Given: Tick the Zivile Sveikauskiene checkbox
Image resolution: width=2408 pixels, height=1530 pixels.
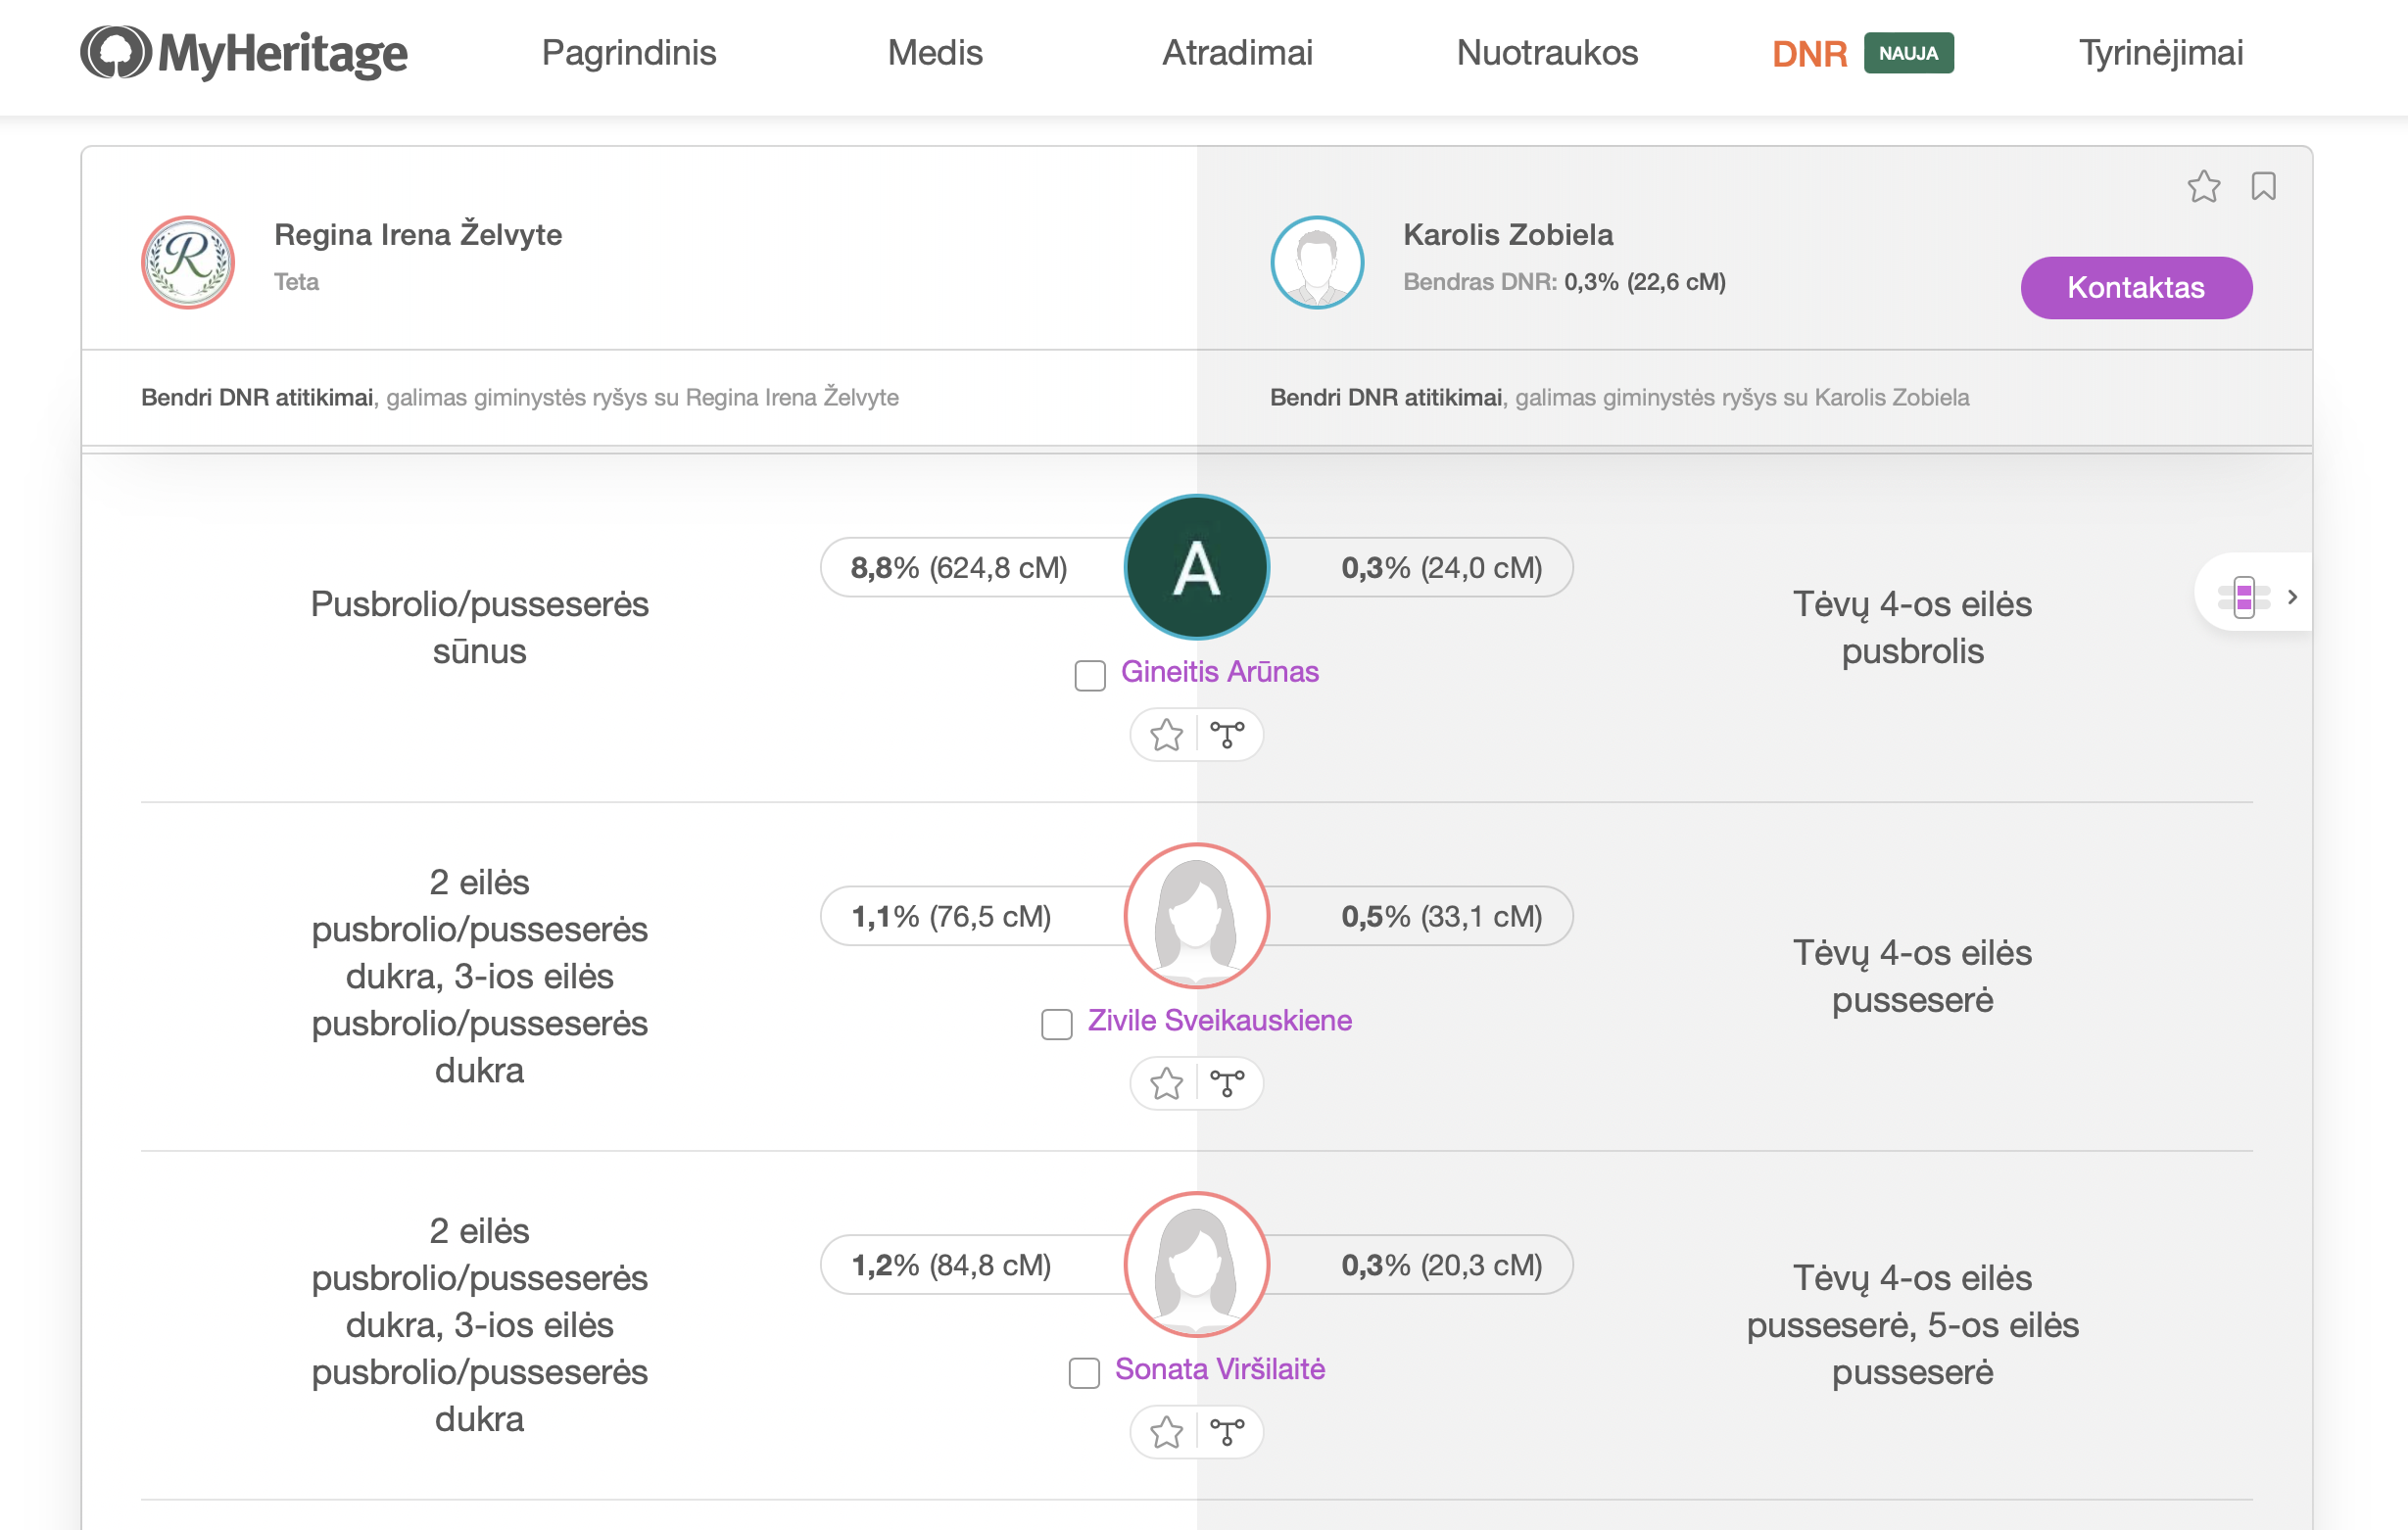Looking at the screenshot, I should pos(1057,1024).
